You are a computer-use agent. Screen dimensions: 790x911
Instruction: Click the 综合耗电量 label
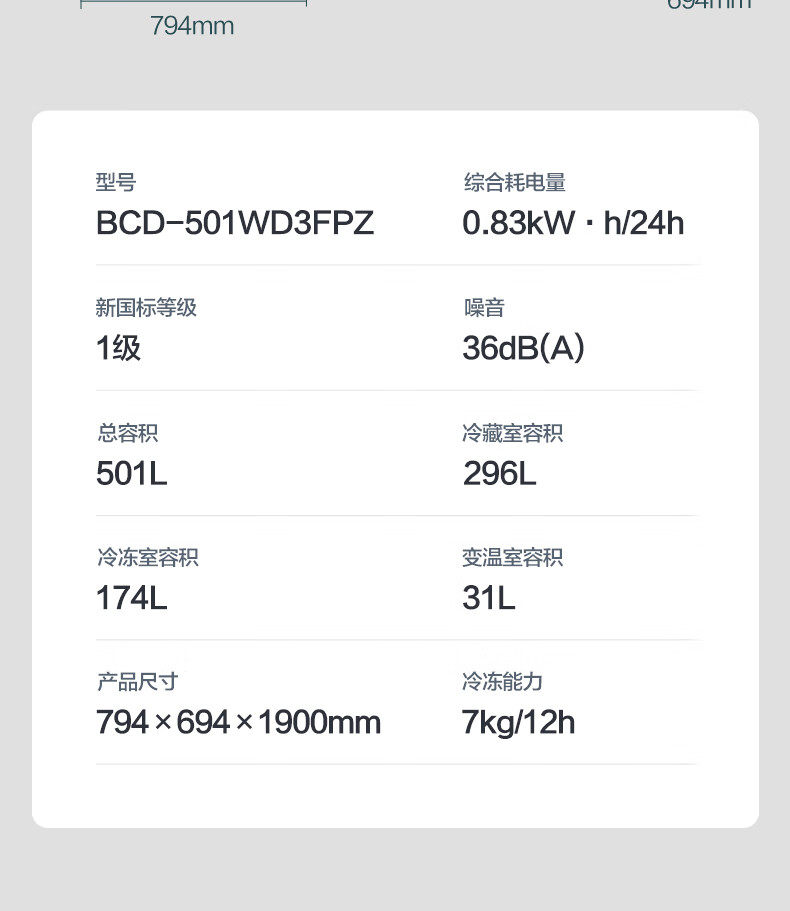click(515, 182)
